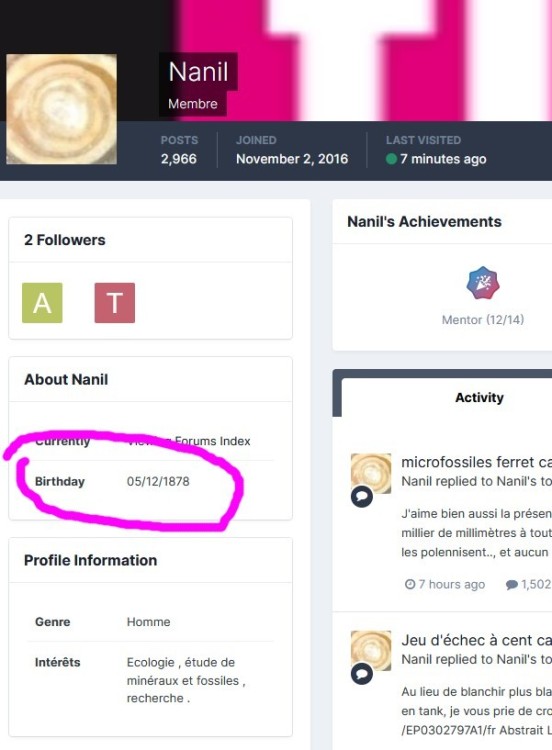The height and width of the screenshot is (750, 552).
Task: Open the Jeu d'échec à cent topic
Action: pyautogui.click(x=476, y=640)
